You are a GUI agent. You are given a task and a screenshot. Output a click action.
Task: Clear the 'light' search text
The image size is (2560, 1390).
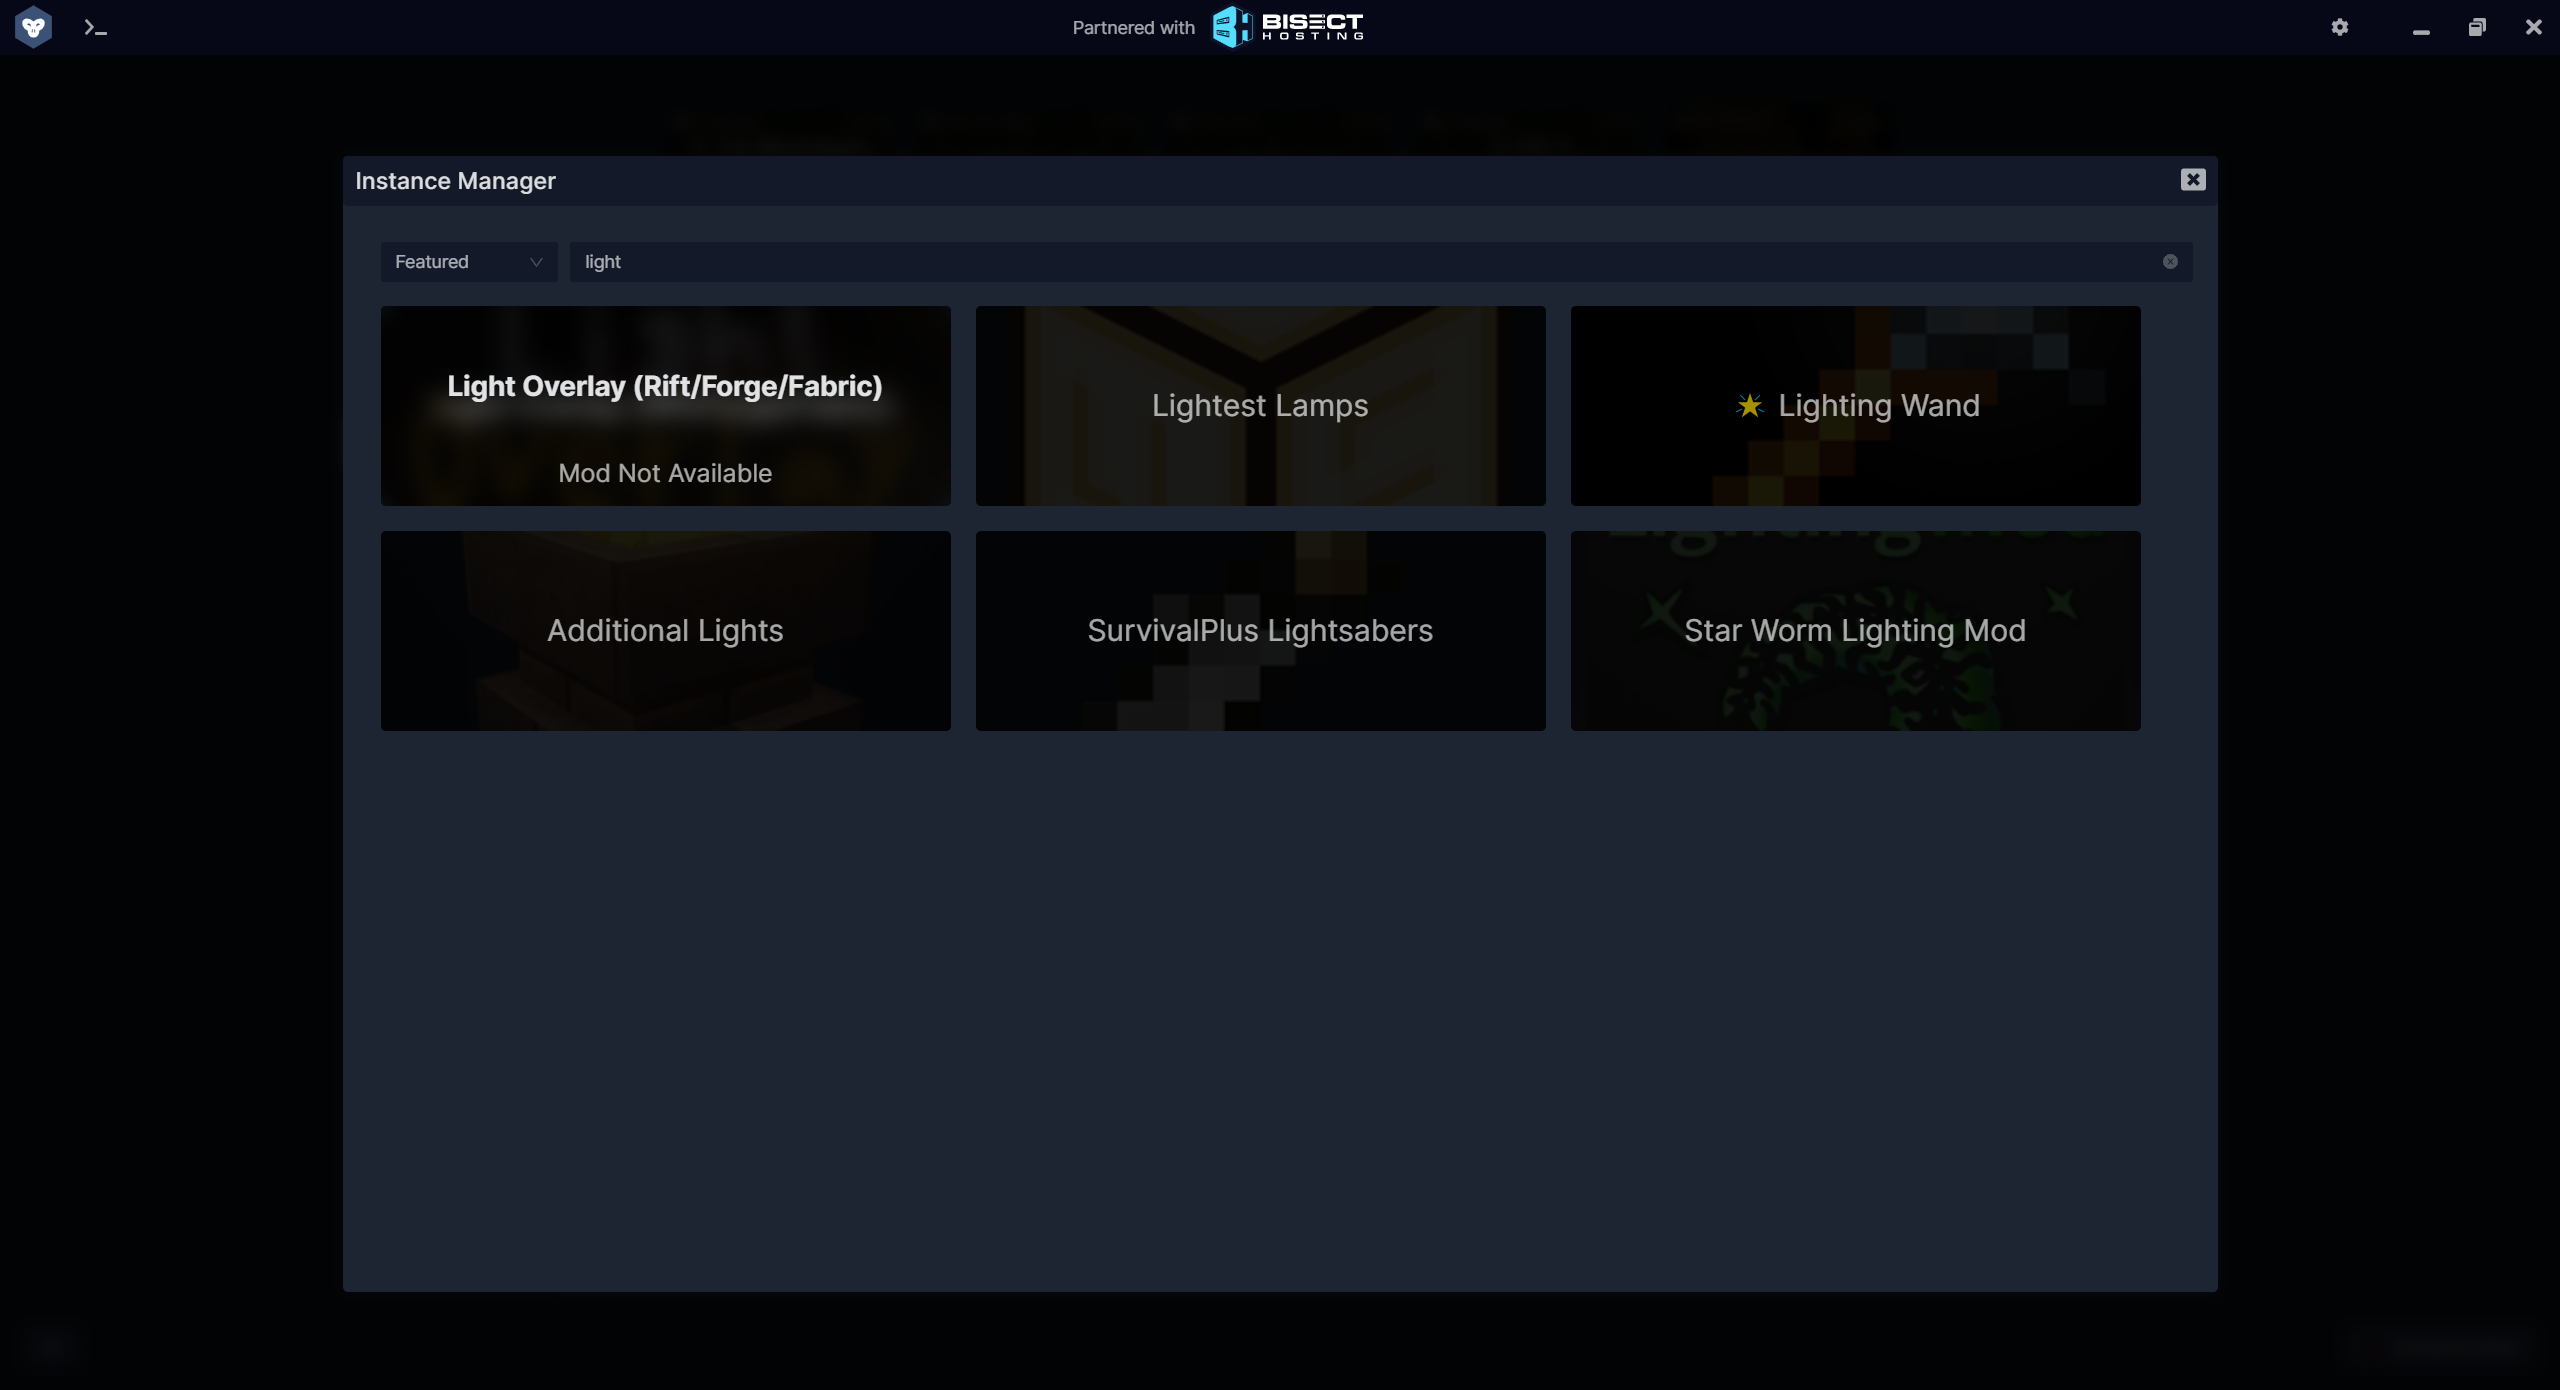2170,262
